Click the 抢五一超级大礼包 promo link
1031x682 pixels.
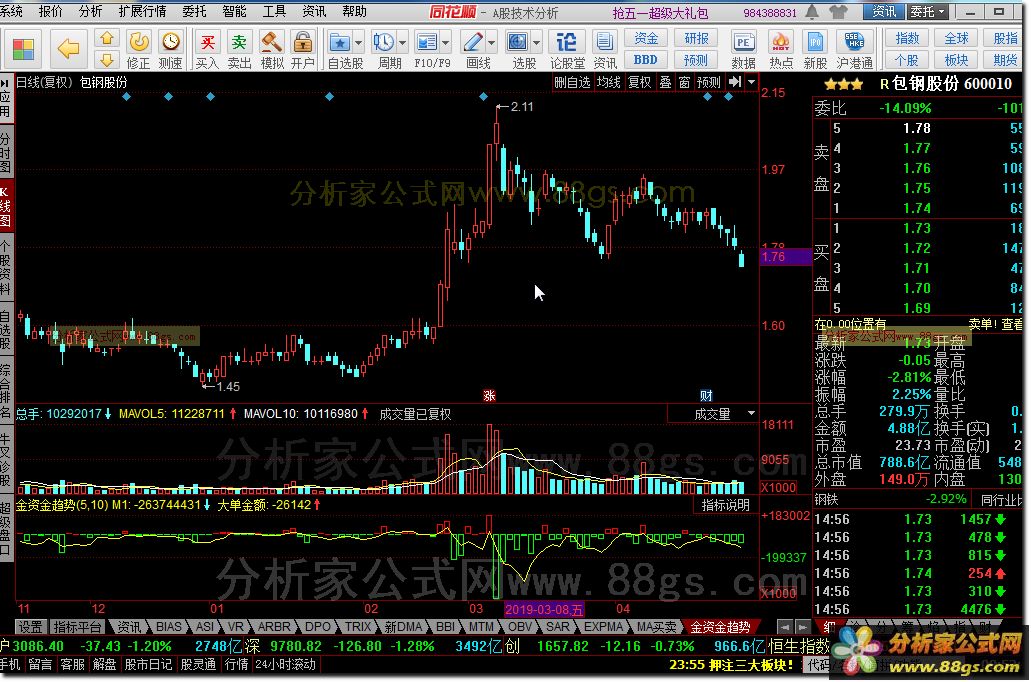point(660,12)
